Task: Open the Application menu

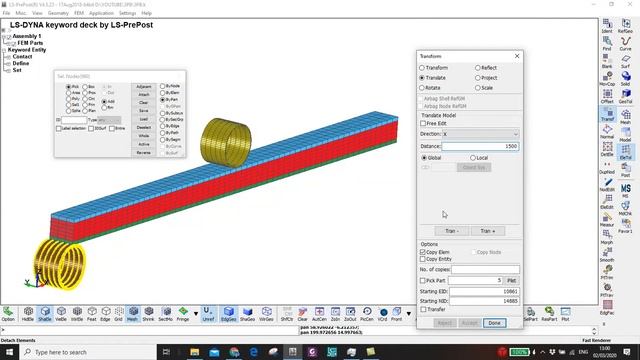Action: (101, 13)
